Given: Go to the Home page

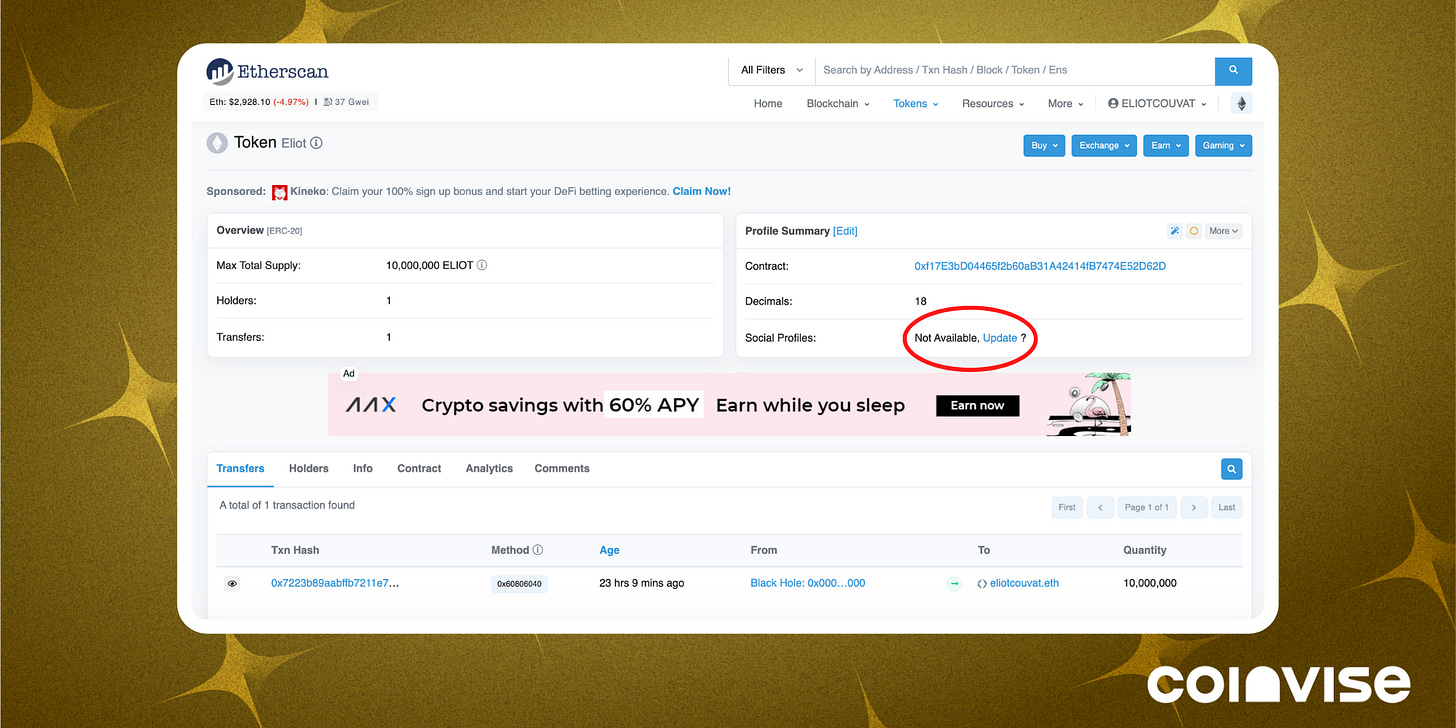Looking at the screenshot, I should (768, 103).
